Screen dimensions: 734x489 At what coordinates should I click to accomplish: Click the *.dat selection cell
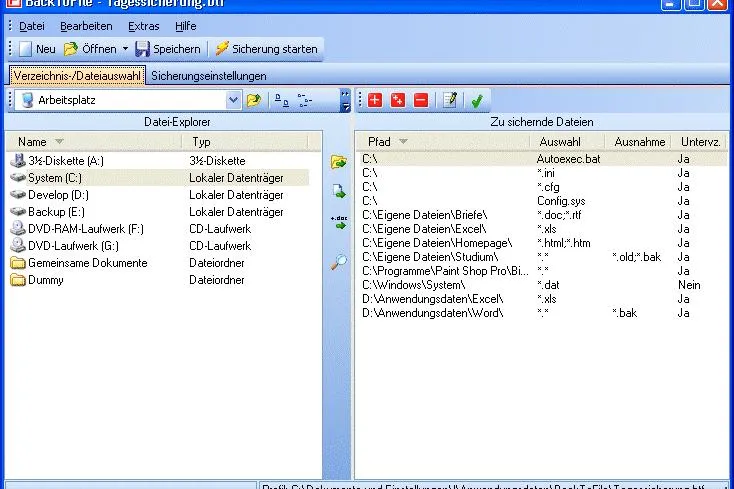tap(548, 285)
